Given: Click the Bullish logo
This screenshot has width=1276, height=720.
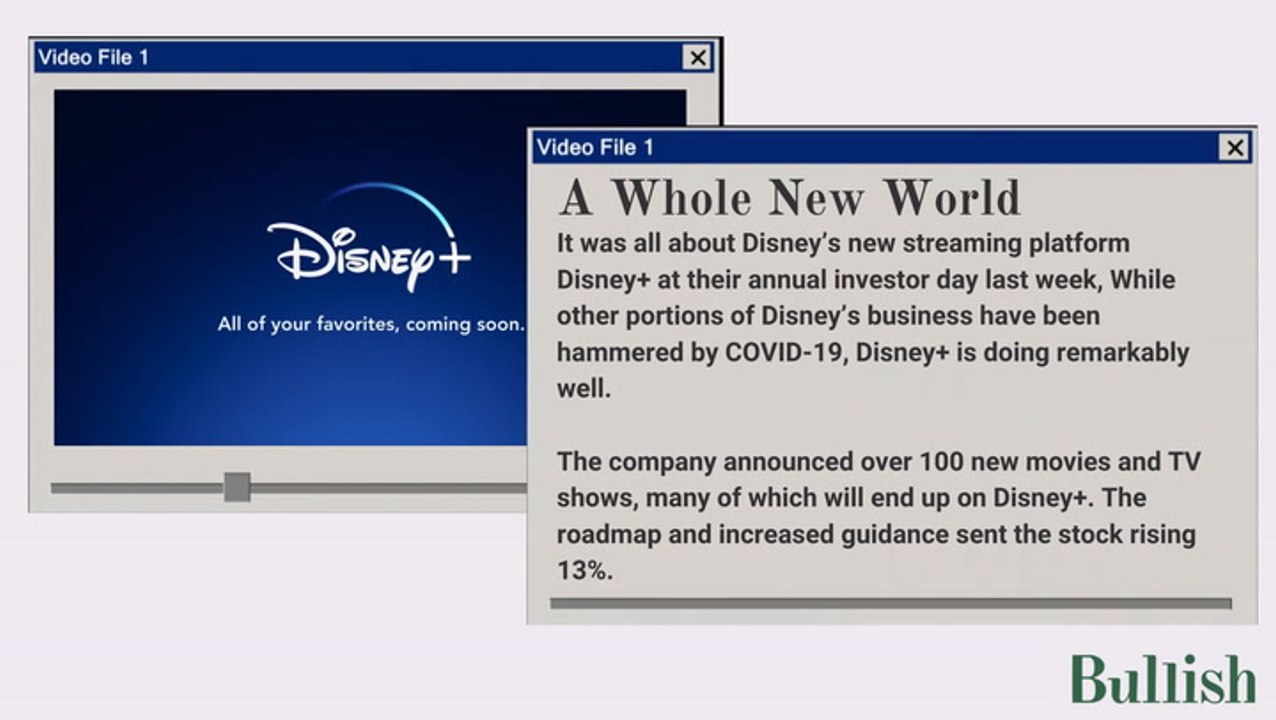Looking at the screenshot, I should [x=1163, y=679].
